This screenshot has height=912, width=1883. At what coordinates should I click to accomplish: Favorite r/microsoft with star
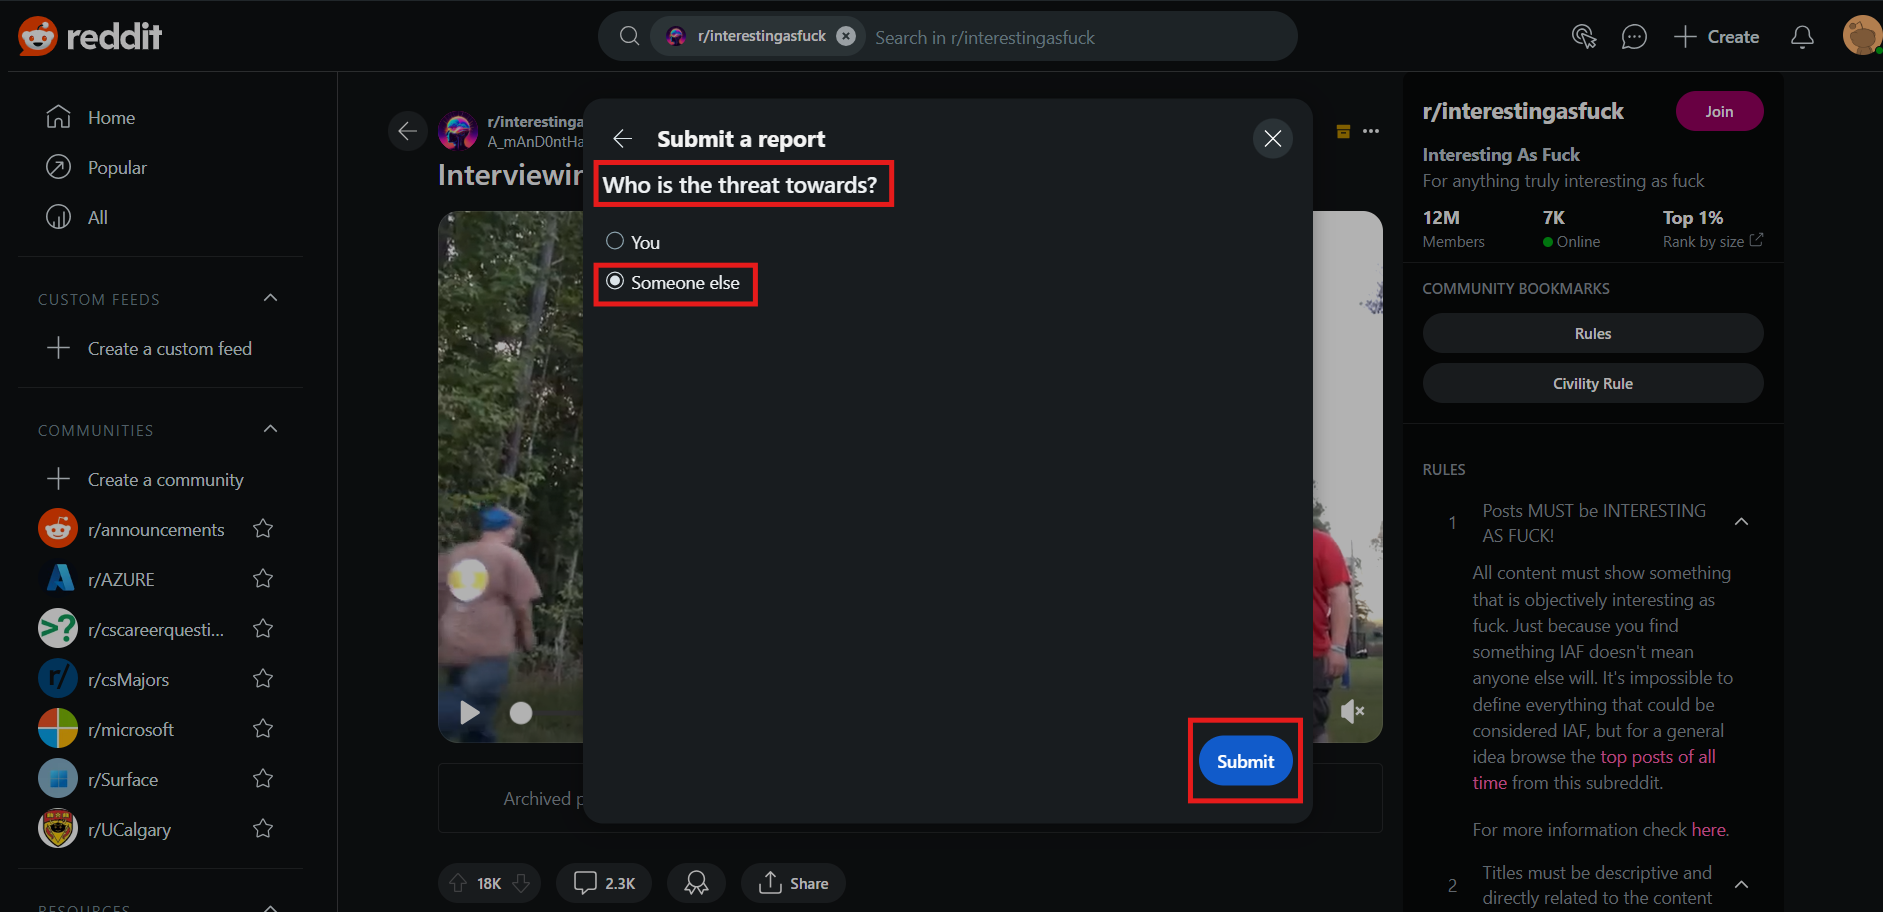click(x=263, y=728)
